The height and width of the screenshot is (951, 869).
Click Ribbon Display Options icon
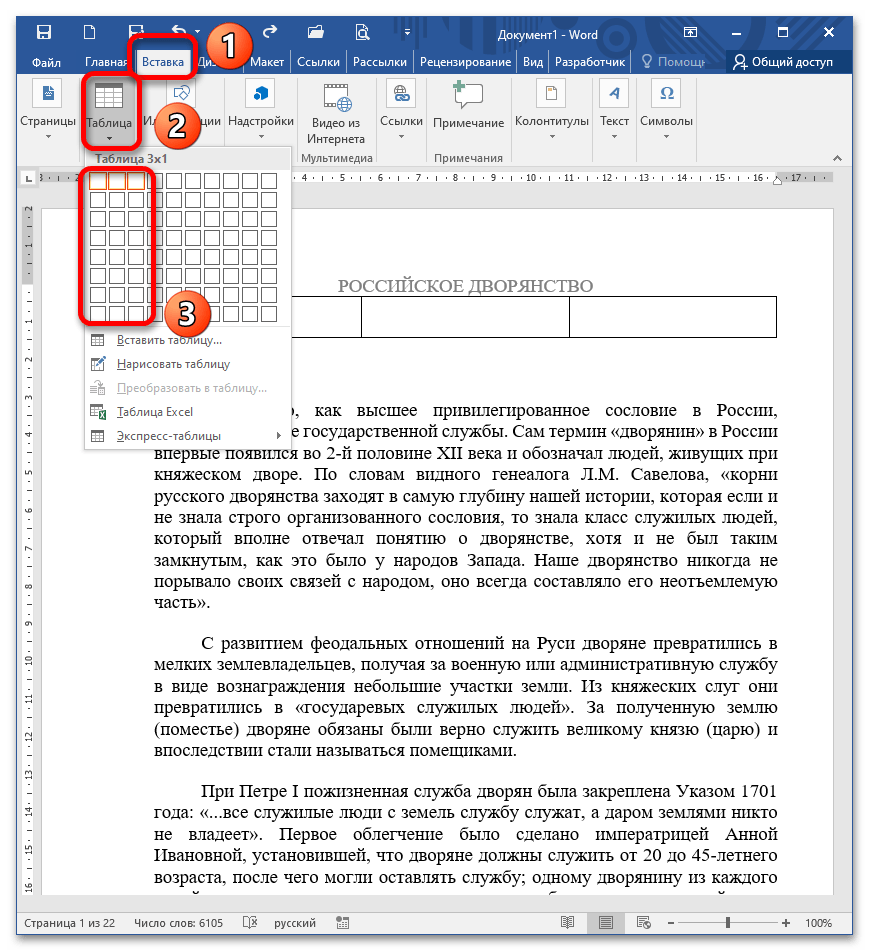[x=690, y=33]
